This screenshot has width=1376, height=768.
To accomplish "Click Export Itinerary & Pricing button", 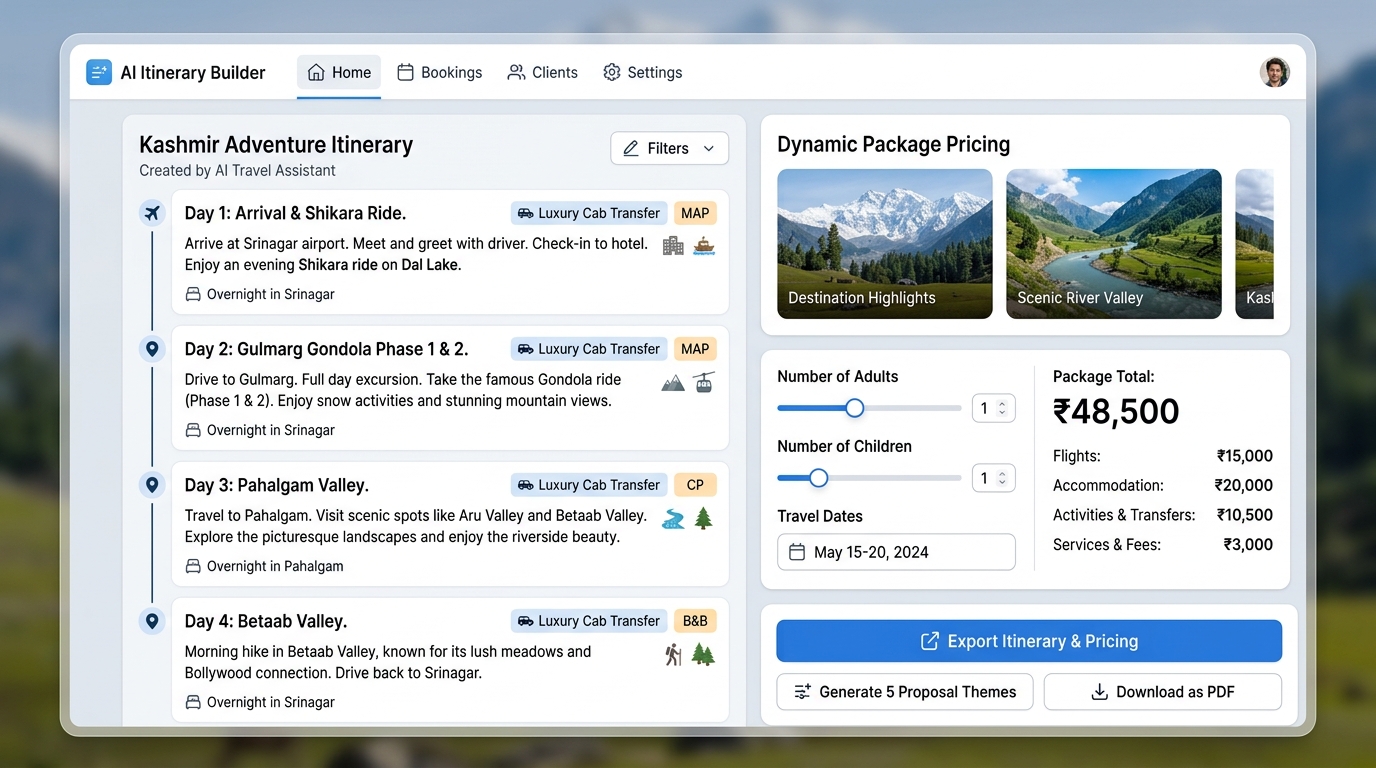I will point(1029,641).
